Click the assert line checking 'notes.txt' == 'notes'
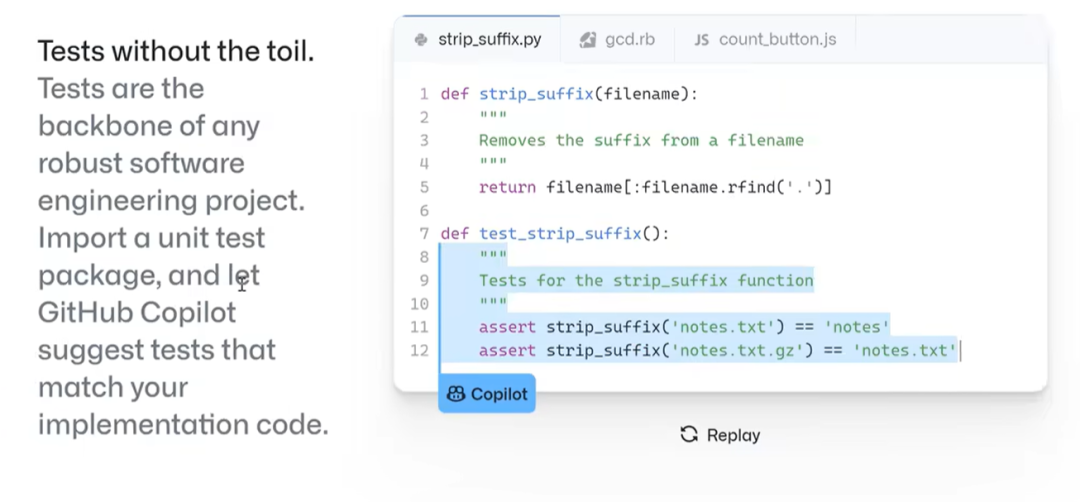Image resolution: width=1080 pixels, height=502 pixels. click(684, 327)
